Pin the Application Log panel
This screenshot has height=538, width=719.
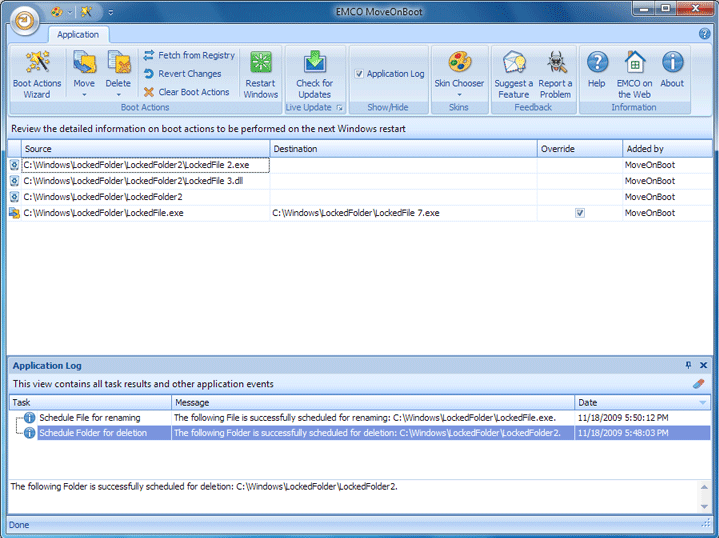[688, 365]
